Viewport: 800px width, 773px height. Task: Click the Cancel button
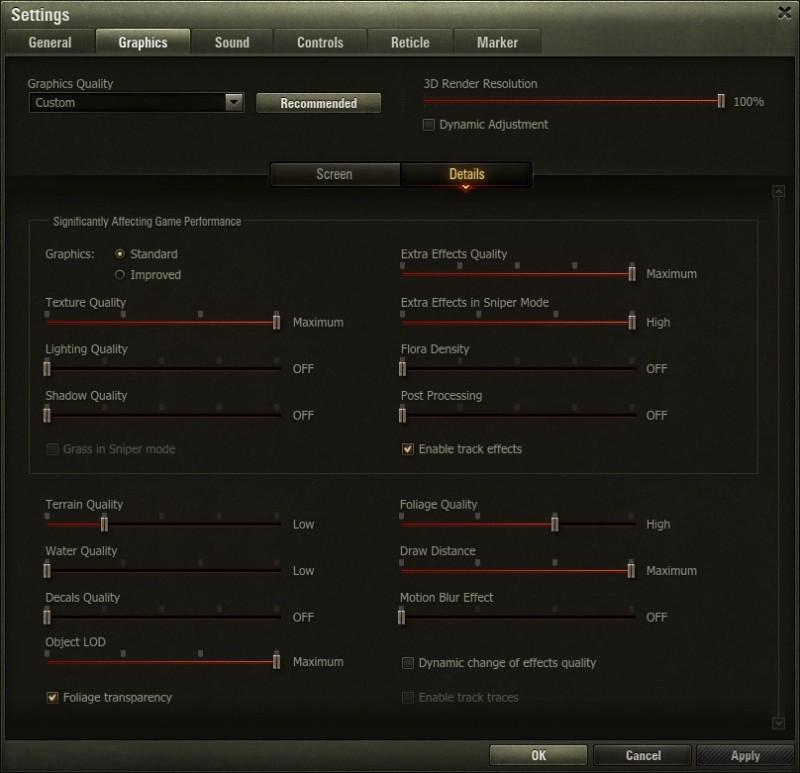tap(643, 755)
